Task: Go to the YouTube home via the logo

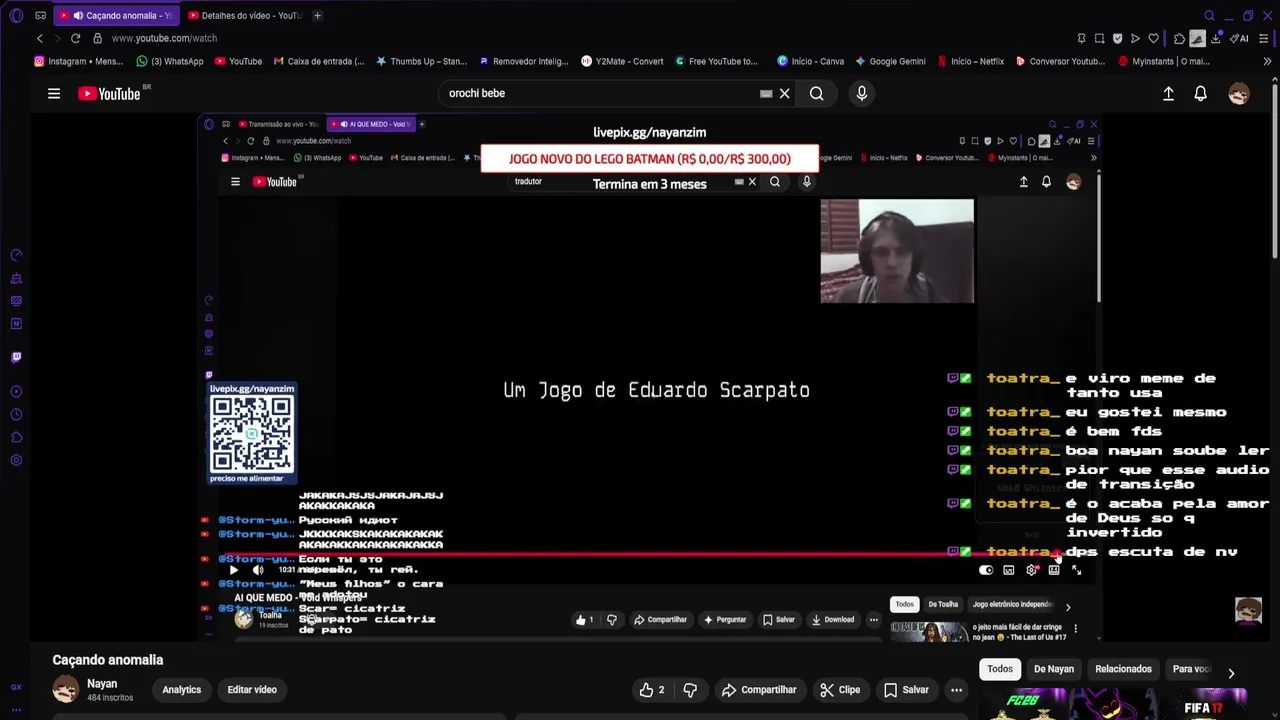Action: pos(110,93)
